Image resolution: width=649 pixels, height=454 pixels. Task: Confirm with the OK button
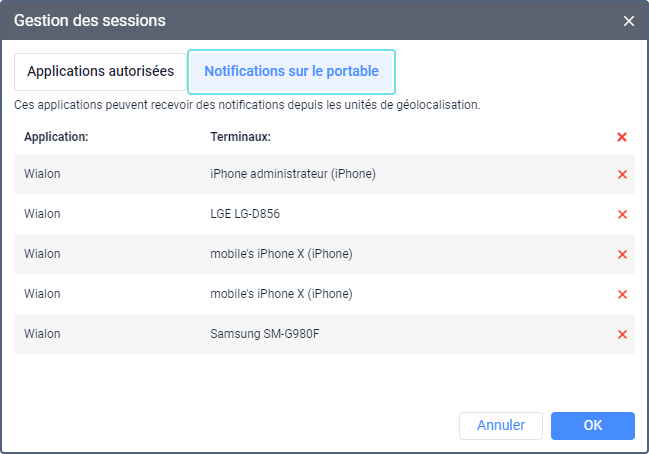pyautogui.click(x=592, y=425)
